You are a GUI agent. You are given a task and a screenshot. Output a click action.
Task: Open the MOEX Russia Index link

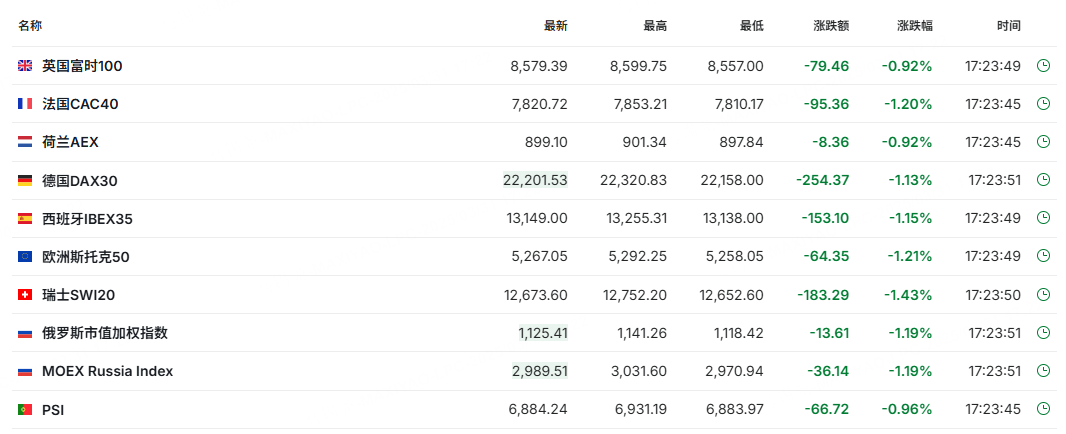pos(107,371)
